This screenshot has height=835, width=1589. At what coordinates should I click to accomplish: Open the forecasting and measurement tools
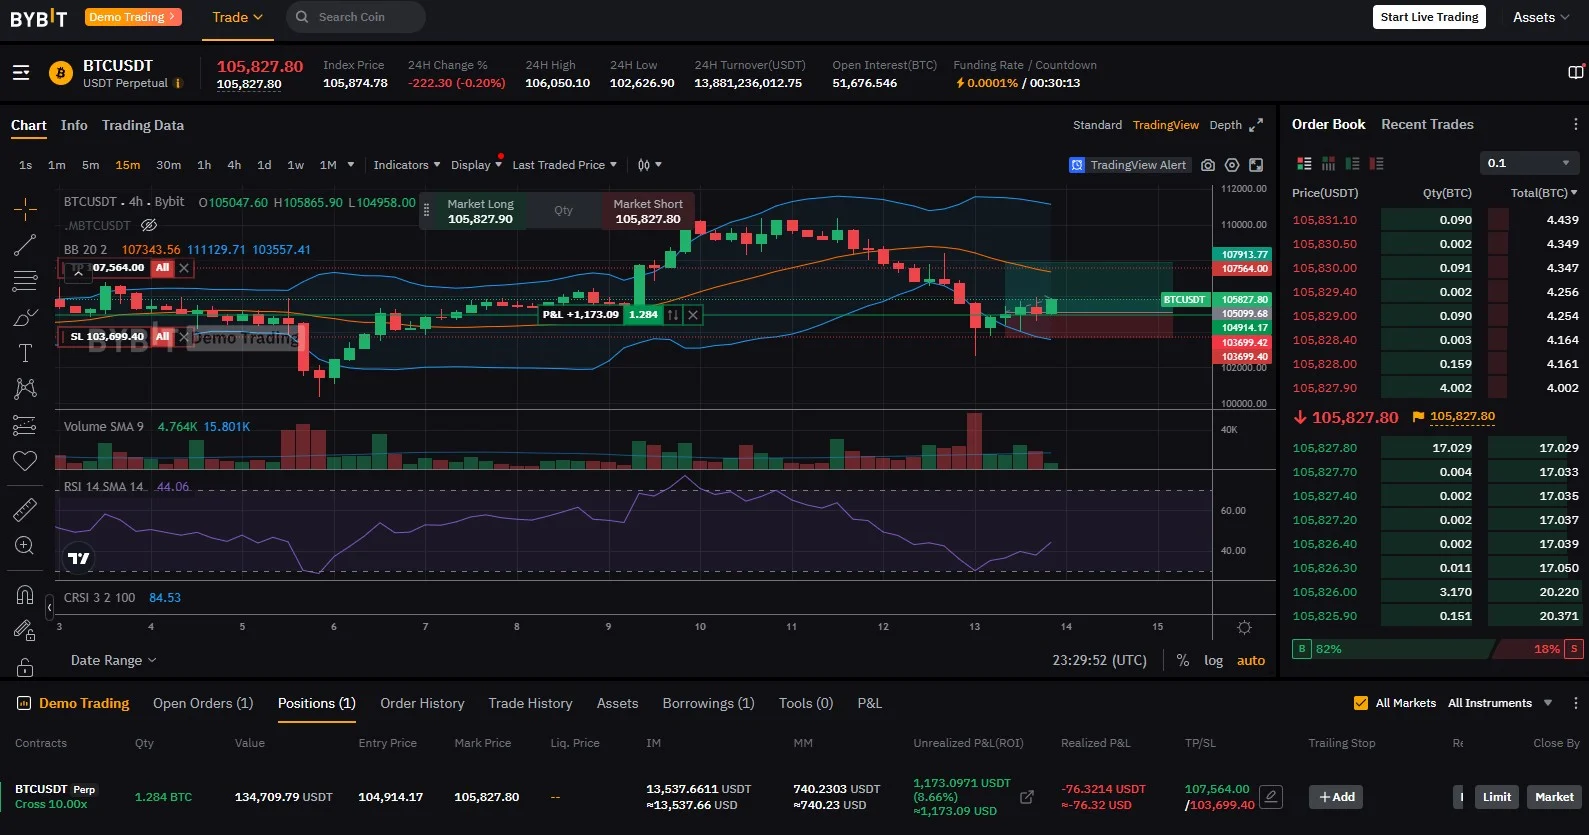pyautogui.click(x=25, y=425)
